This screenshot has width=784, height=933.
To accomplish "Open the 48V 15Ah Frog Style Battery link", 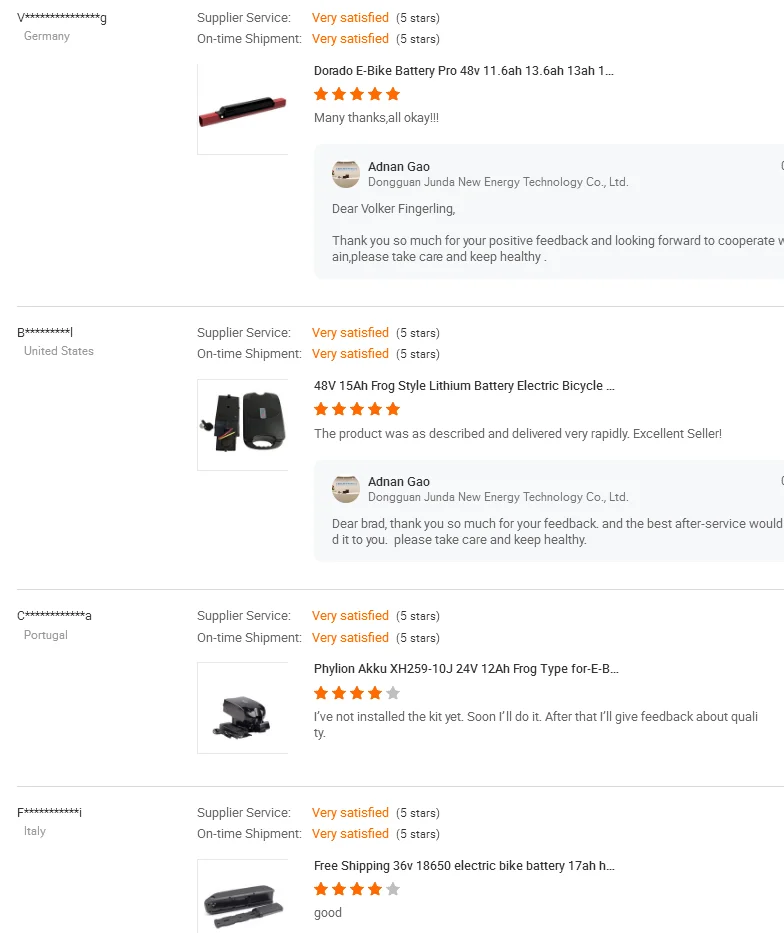I will pyautogui.click(x=464, y=386).
